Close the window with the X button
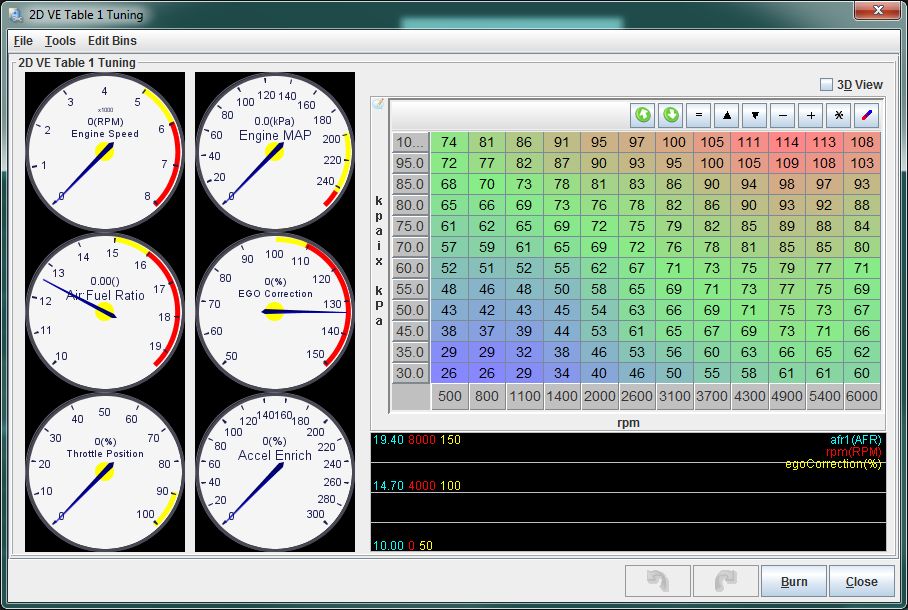 878,10
